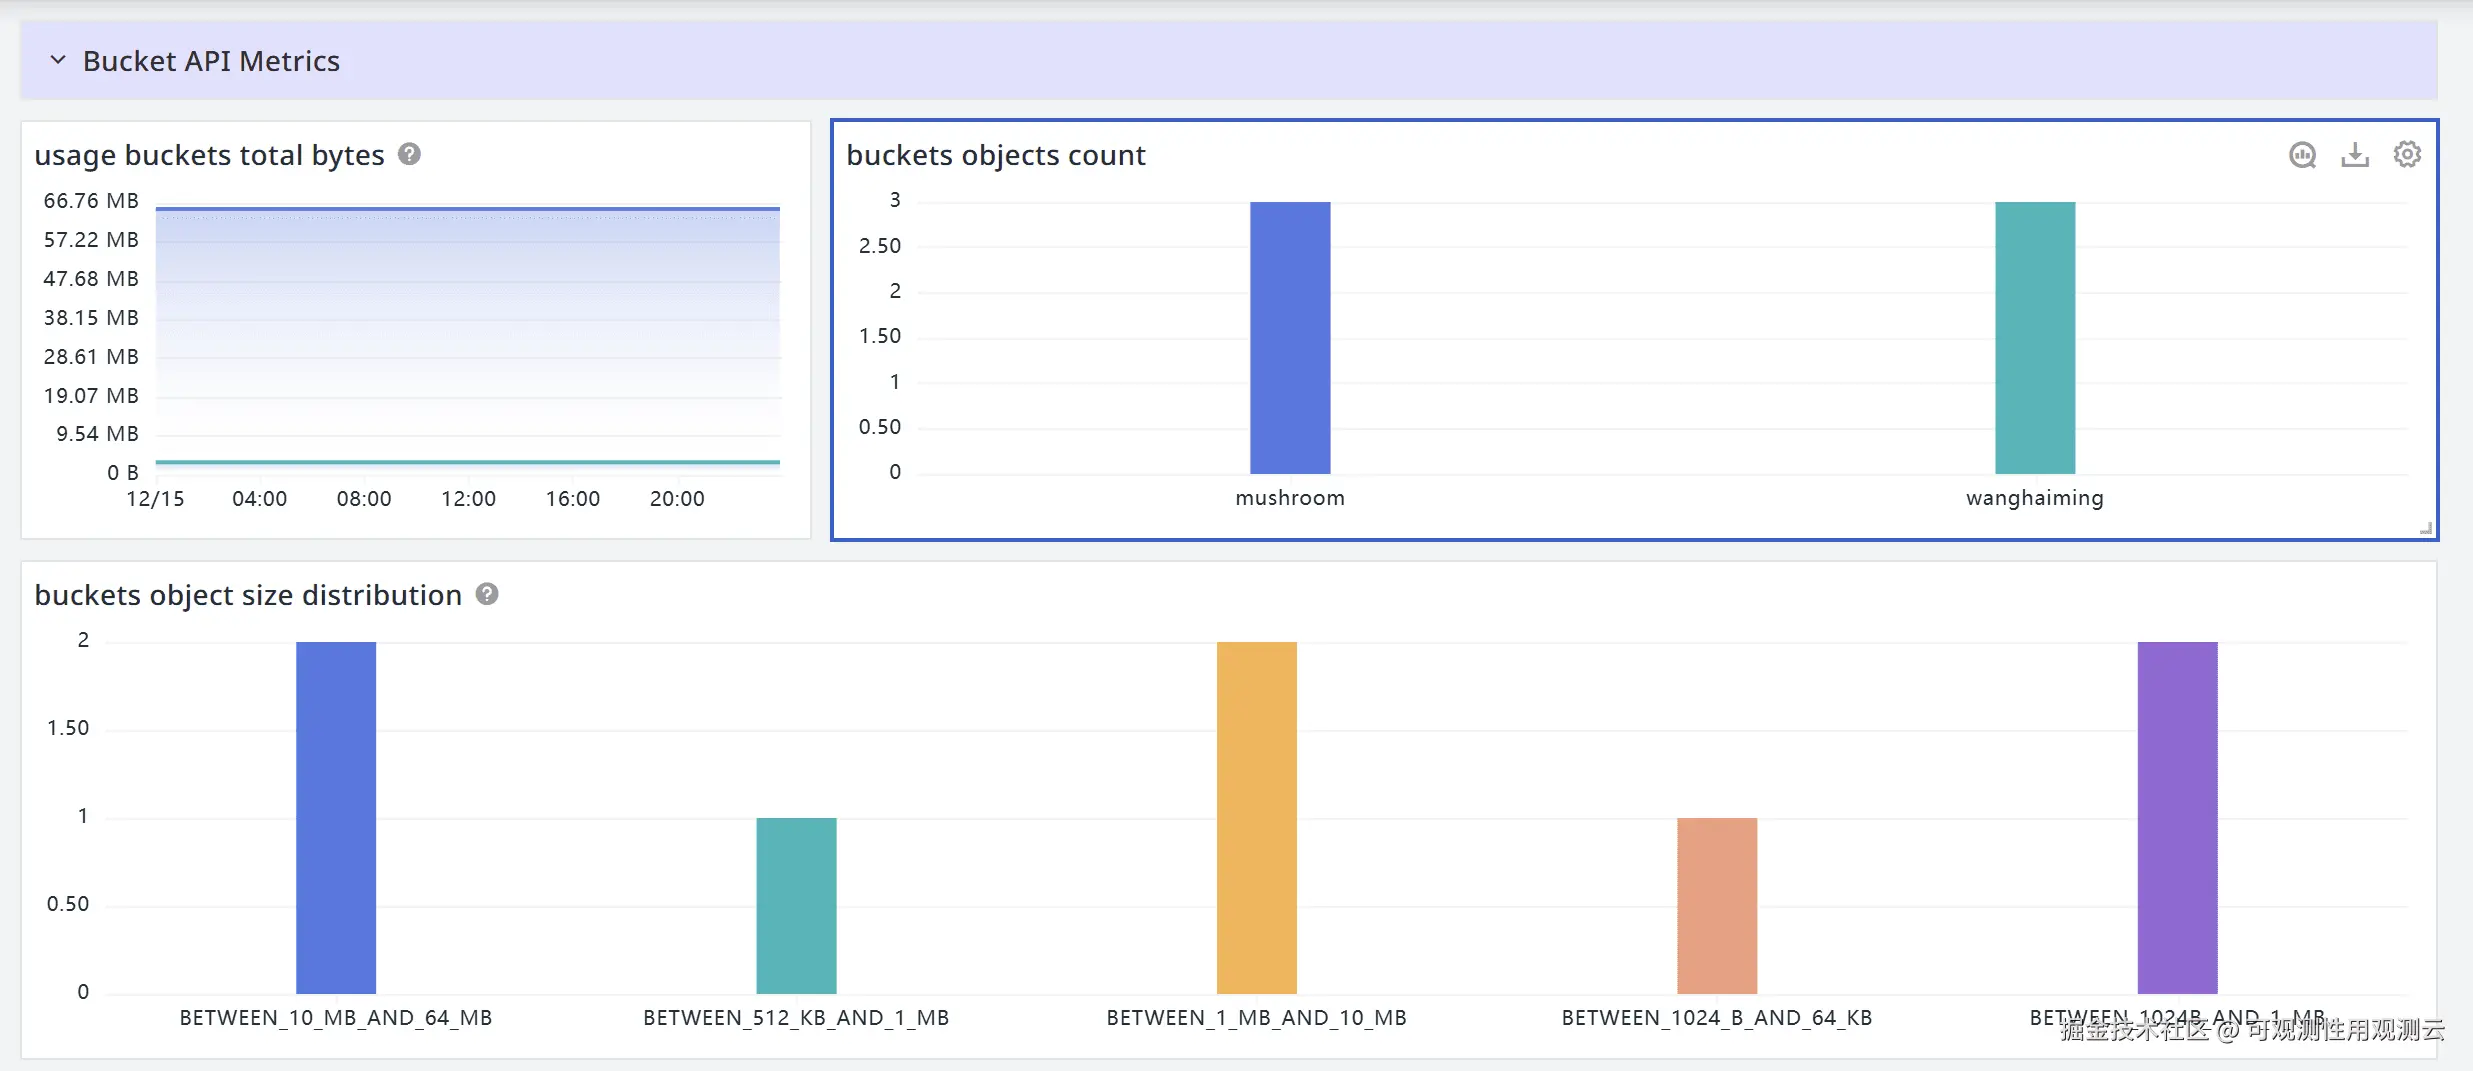This screenshot has height=1071, width=2473.
Task: Click the teal line in usage bytes chart
Action: coord(467,462)
